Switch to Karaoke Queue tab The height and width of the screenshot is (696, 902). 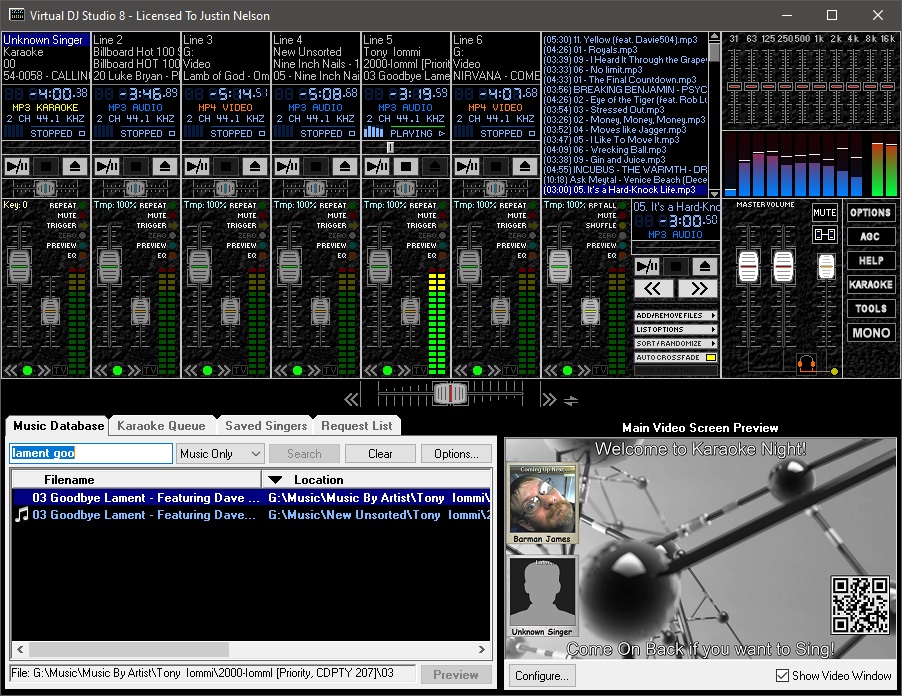tap(161, 426)
